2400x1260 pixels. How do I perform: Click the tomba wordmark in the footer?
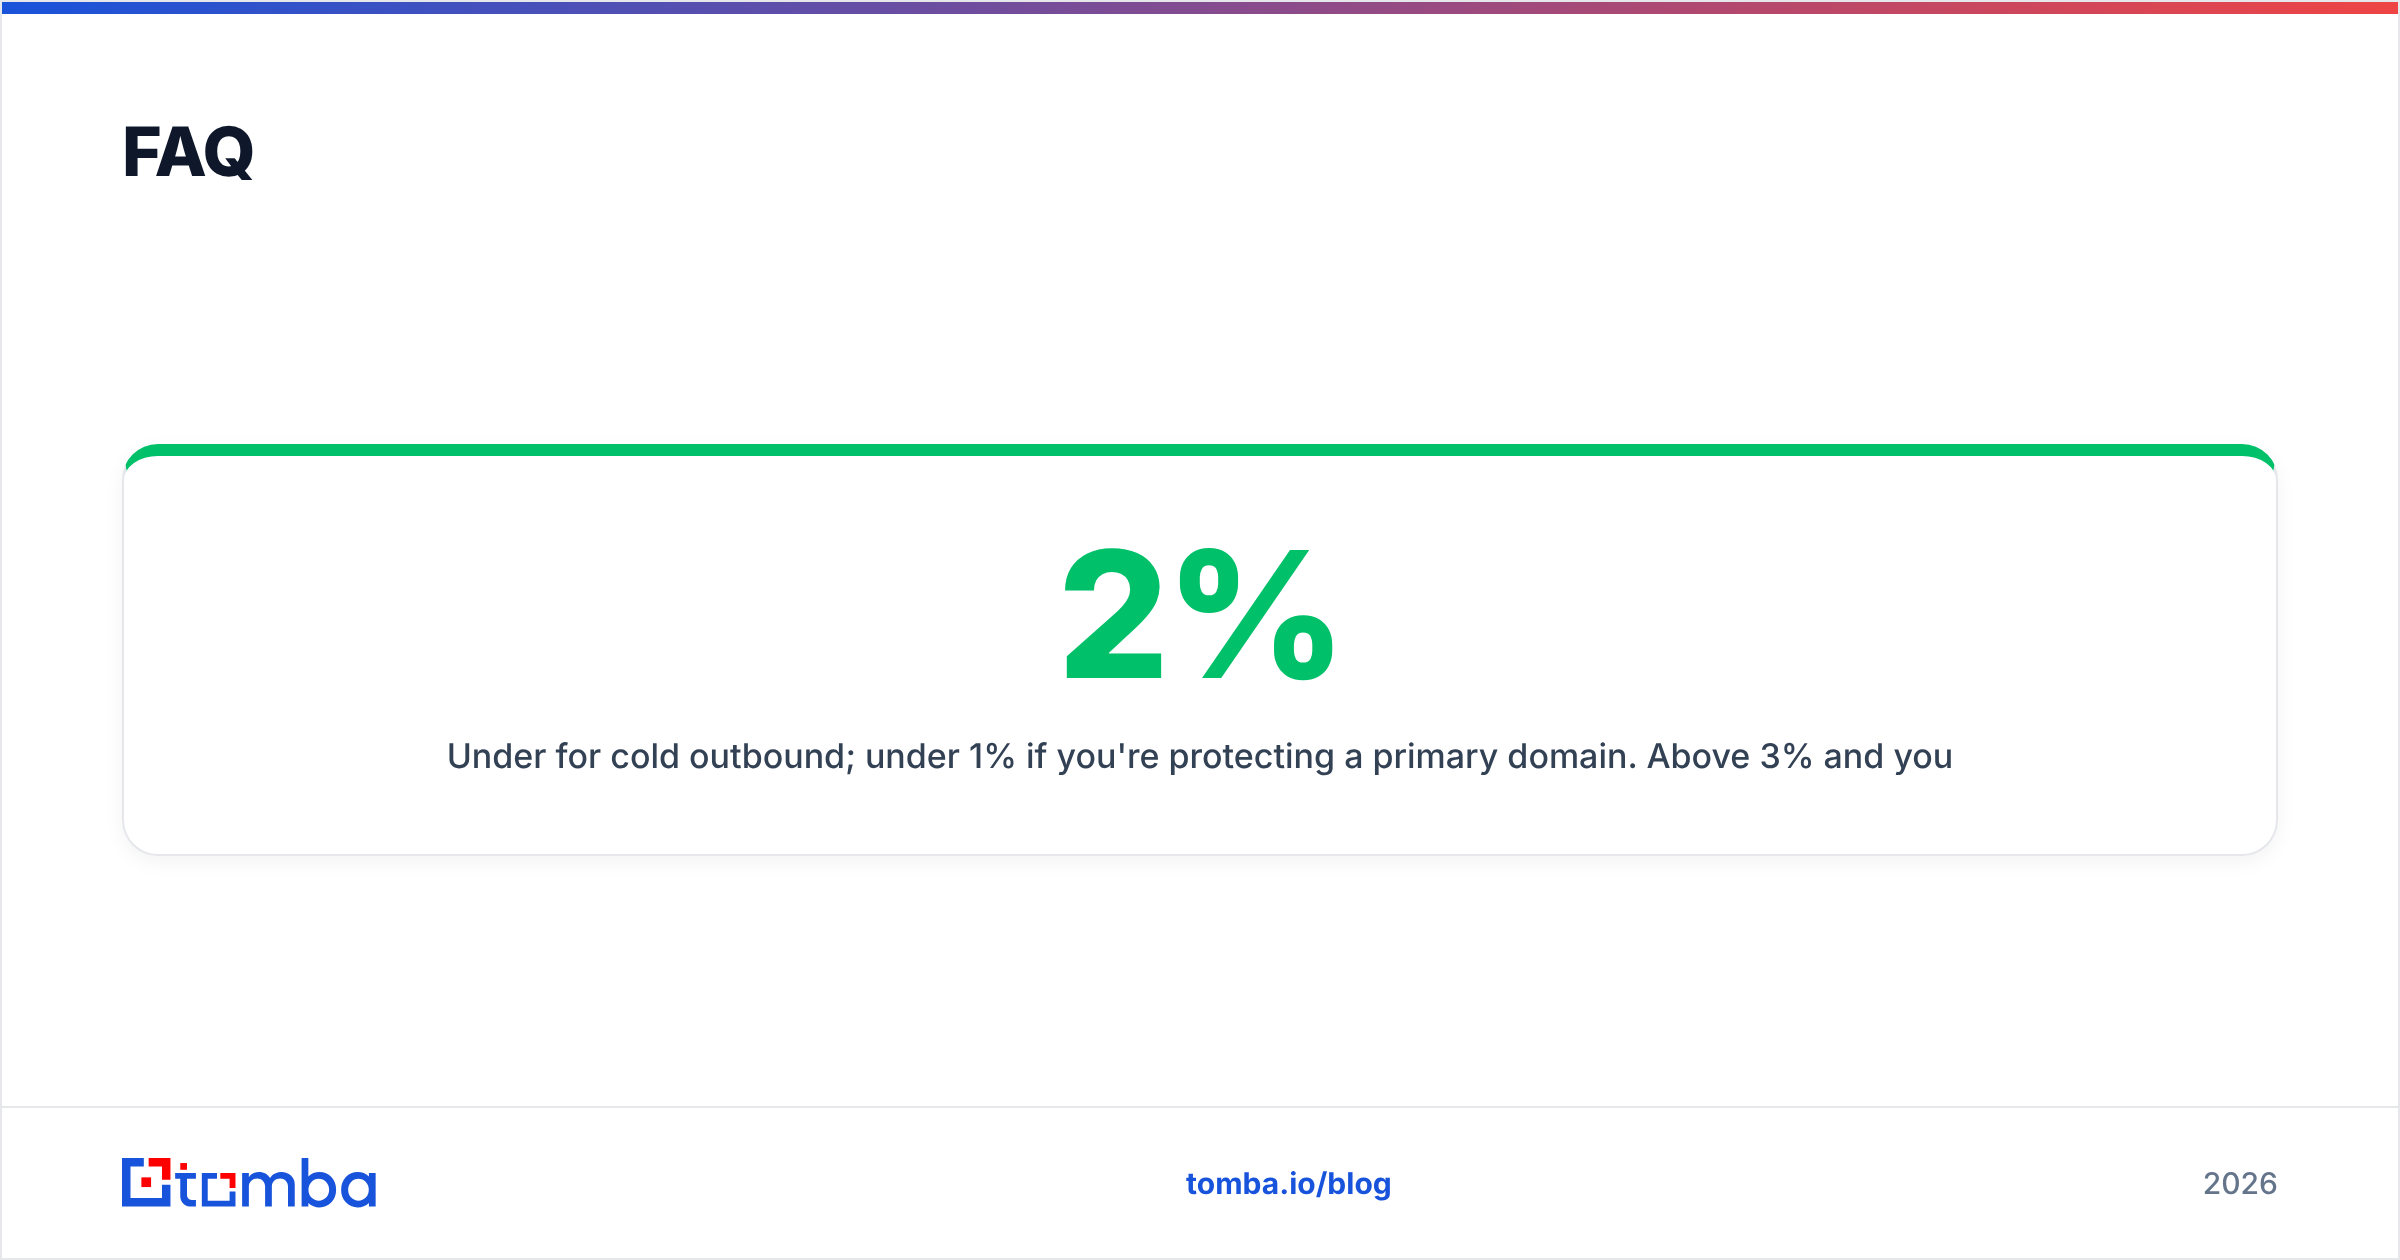click(277, 1183)
